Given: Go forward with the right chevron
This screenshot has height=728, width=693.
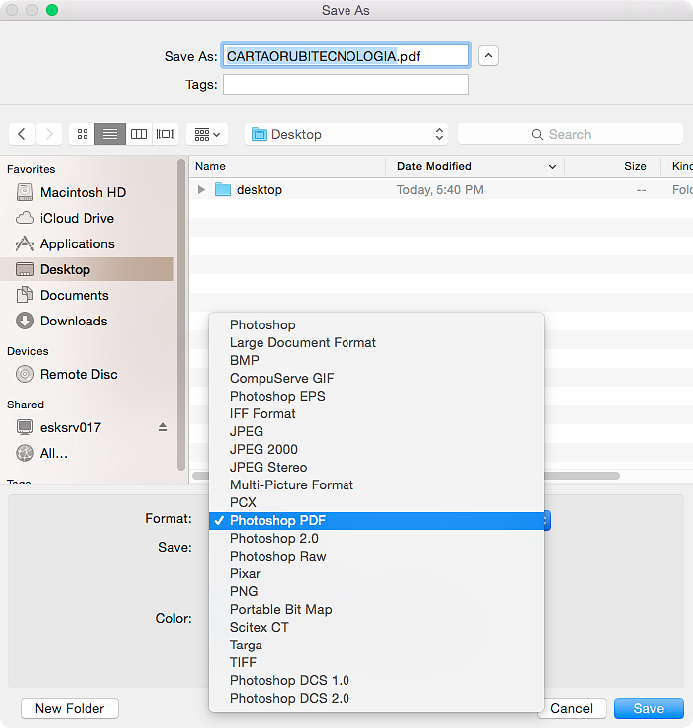Looking at the screenshot, I should (49, 134).
